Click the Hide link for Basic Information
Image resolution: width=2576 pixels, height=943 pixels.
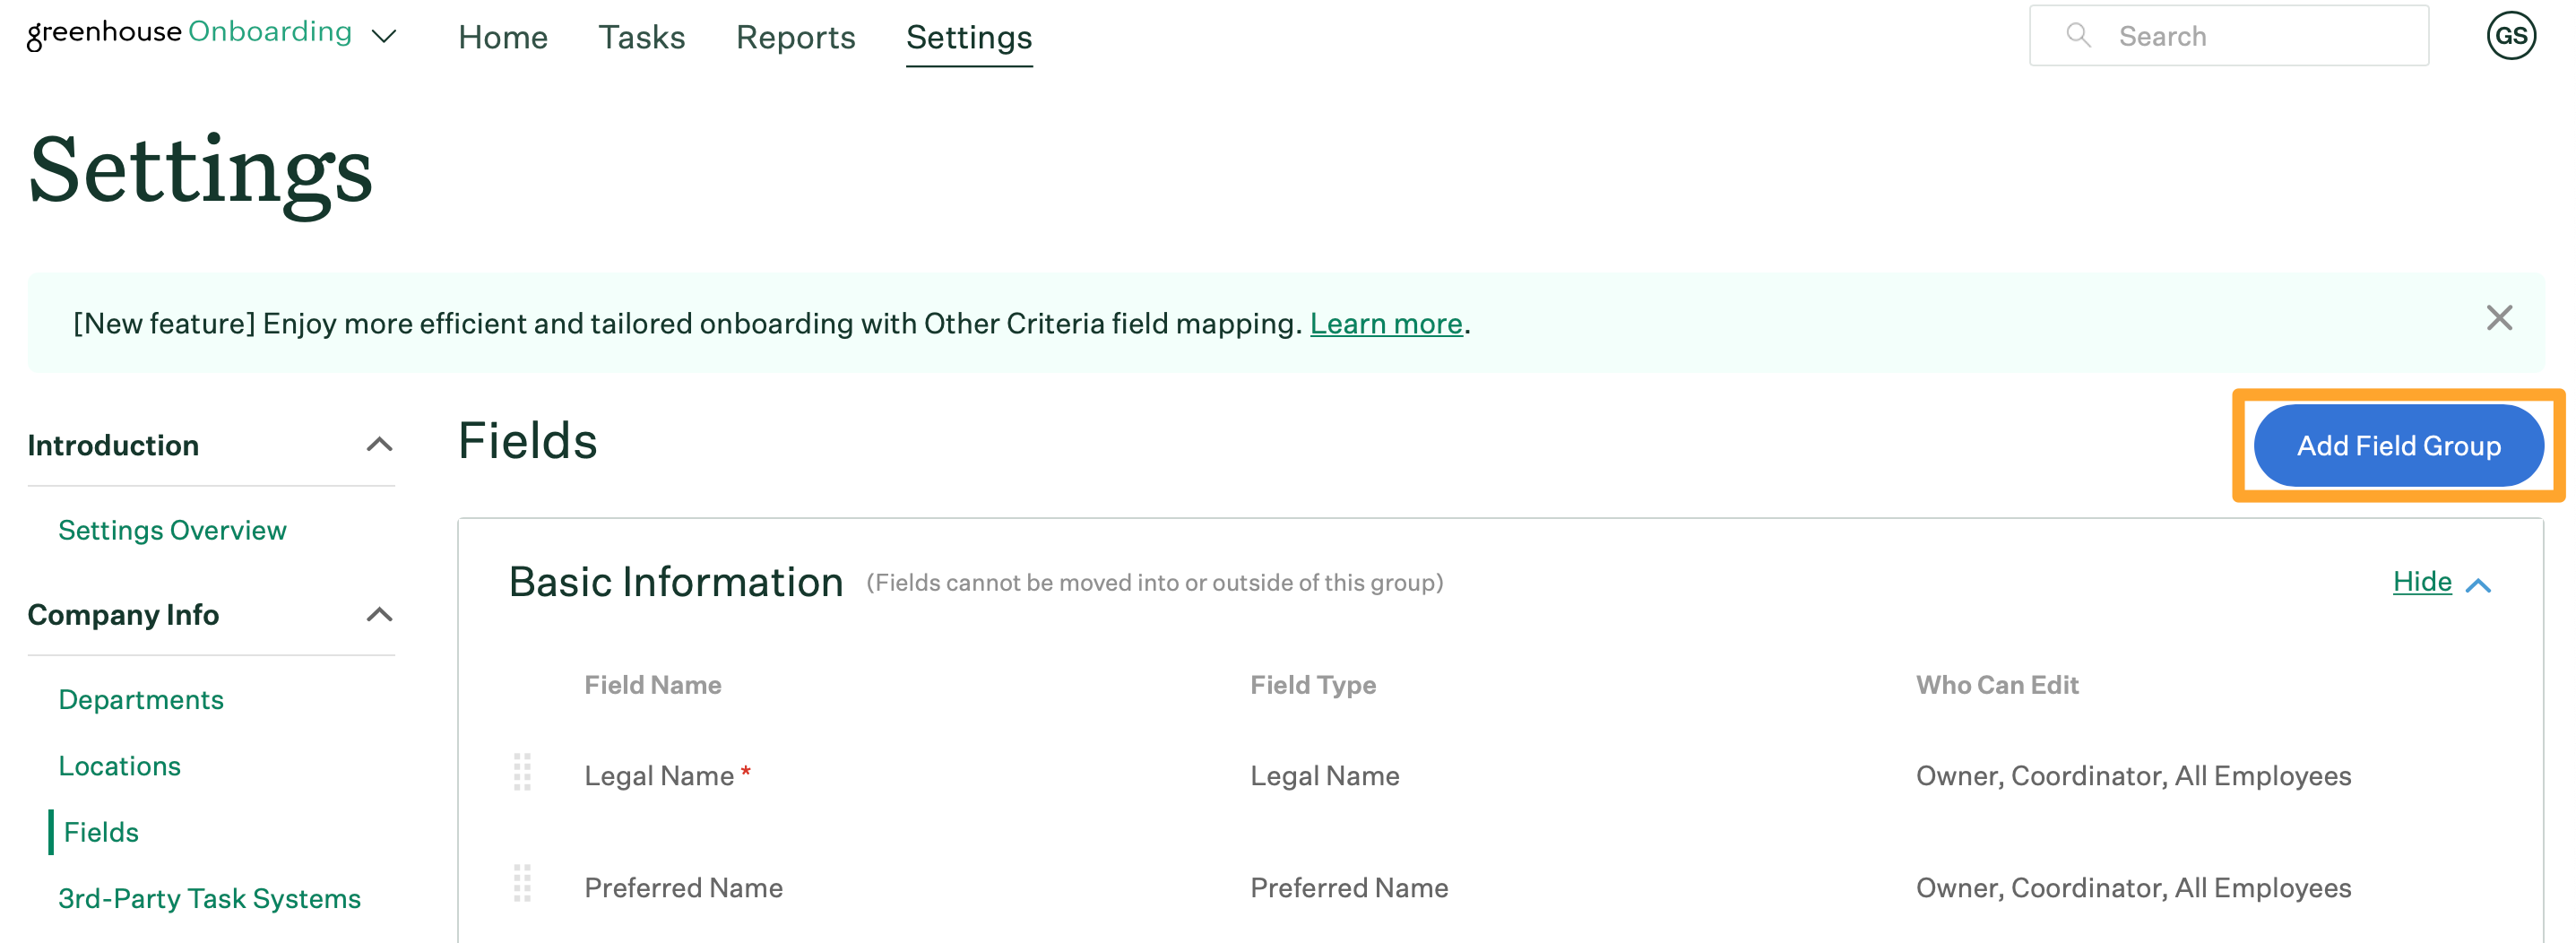tap(2422, 582)
